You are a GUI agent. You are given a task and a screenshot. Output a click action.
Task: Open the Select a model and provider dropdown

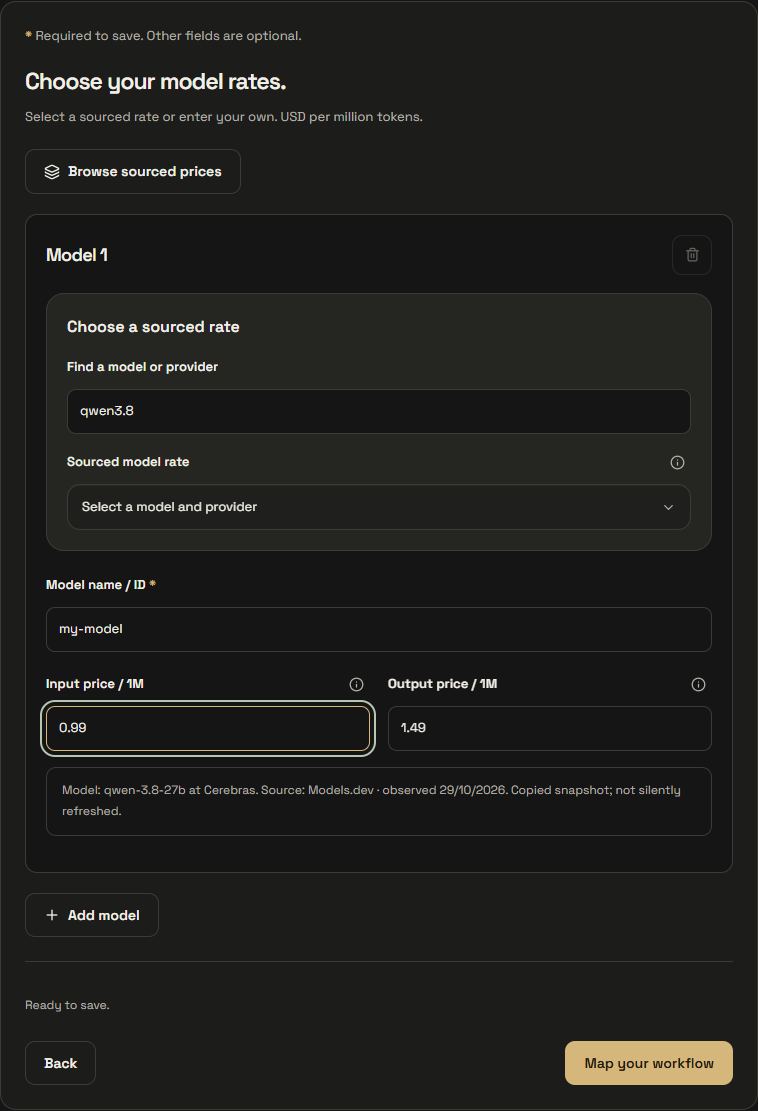(x=378, y=507)
